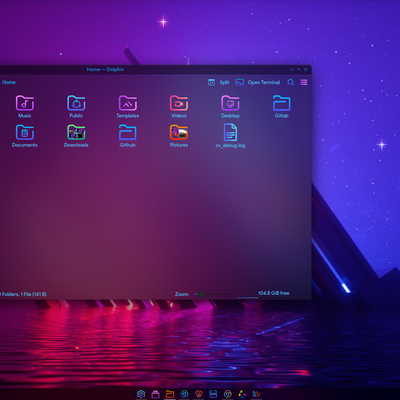Launch the purple store icon in dock
The image size is (400, 400).
(x=155, y=394)
